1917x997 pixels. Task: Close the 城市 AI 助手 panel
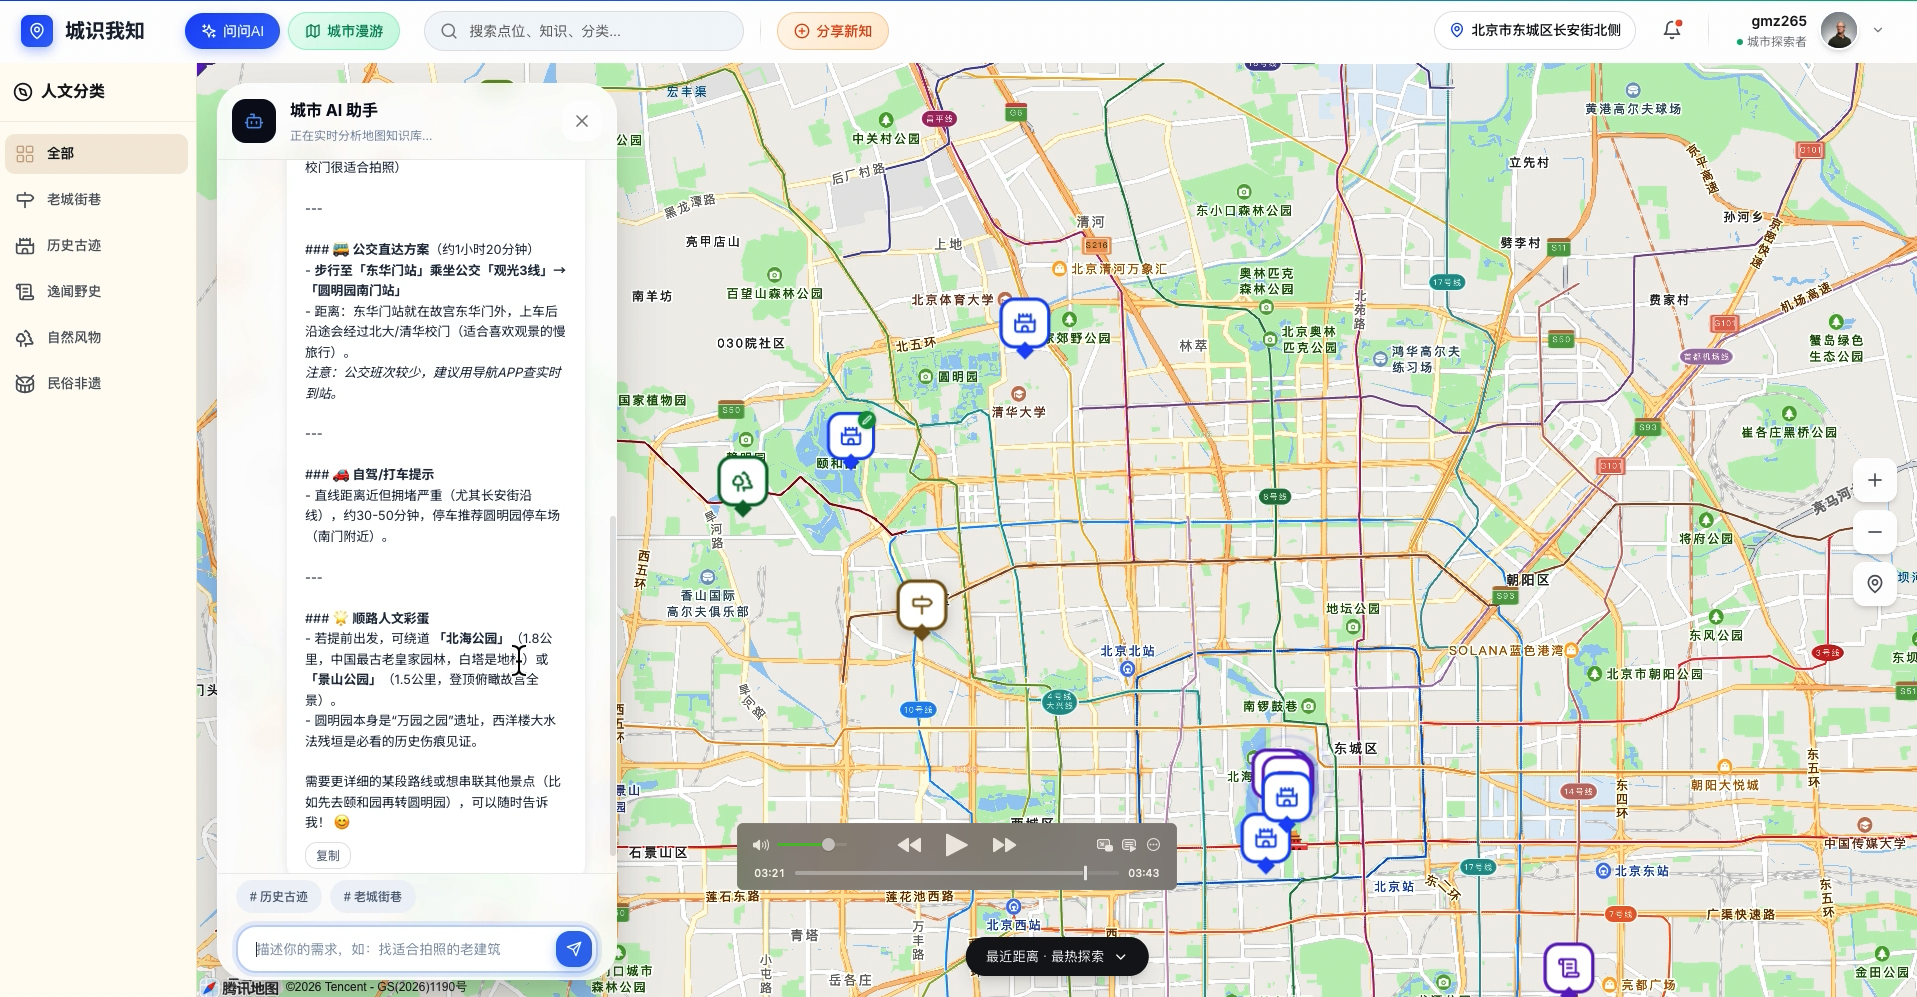tap(582, 121)
